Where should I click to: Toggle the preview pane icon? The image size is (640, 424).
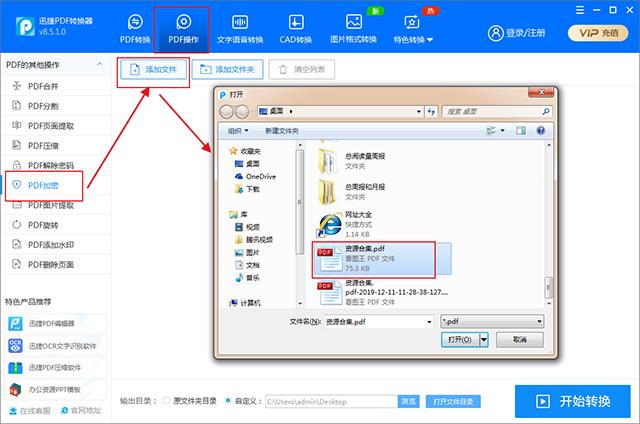pyautogui.click(x=521, y=131)
